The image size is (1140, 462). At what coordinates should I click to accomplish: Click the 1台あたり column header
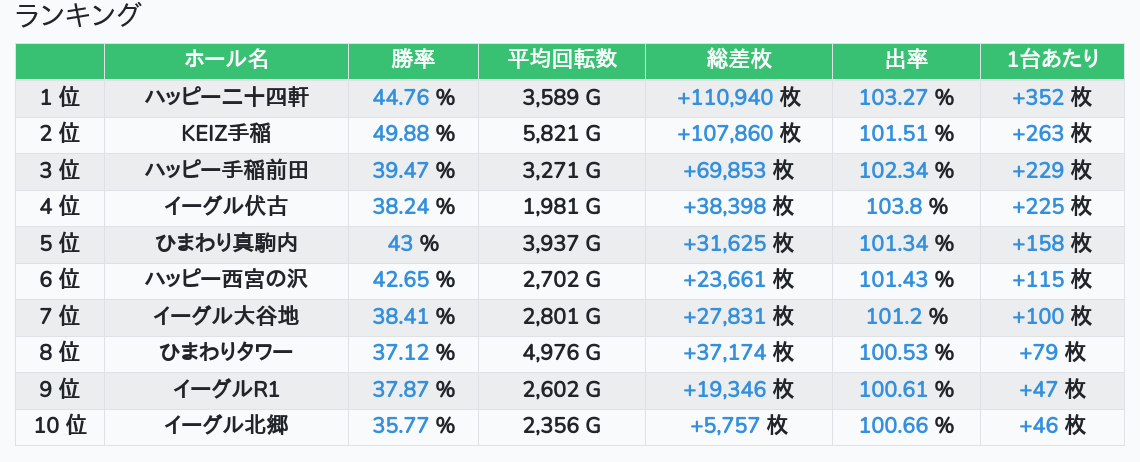pos(1052,60)
